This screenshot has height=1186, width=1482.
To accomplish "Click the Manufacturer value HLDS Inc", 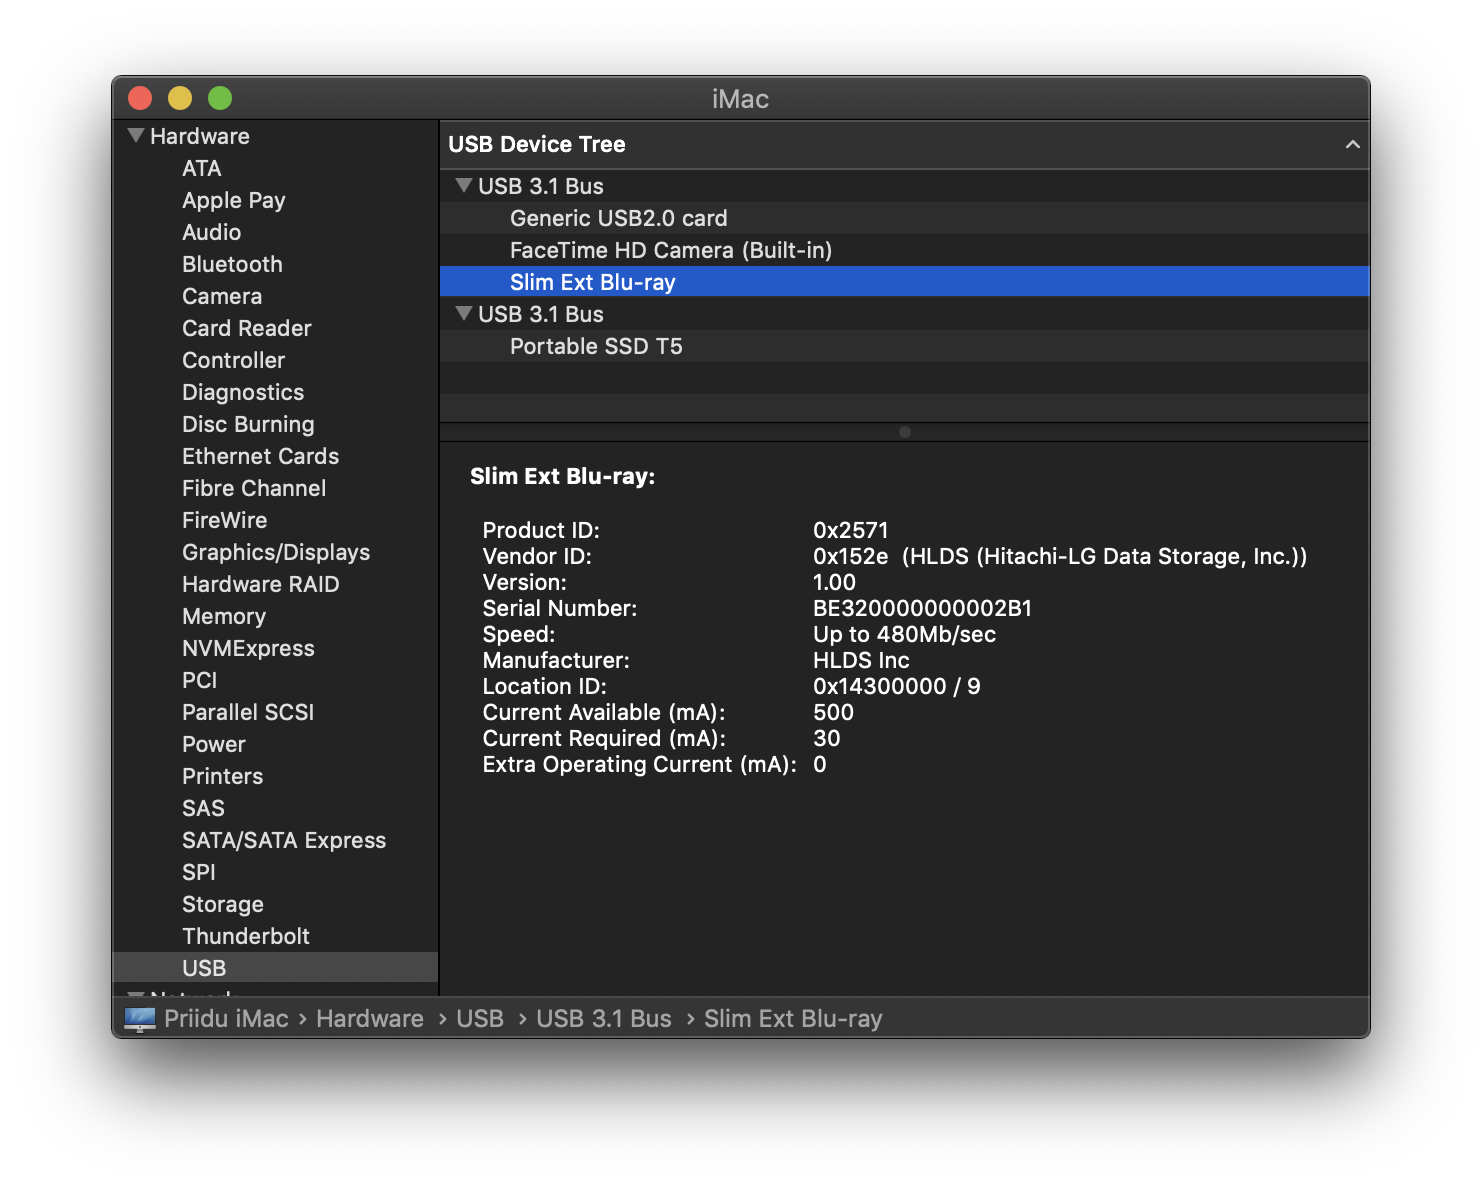I will pyautogui.click(x=861, y=660).
